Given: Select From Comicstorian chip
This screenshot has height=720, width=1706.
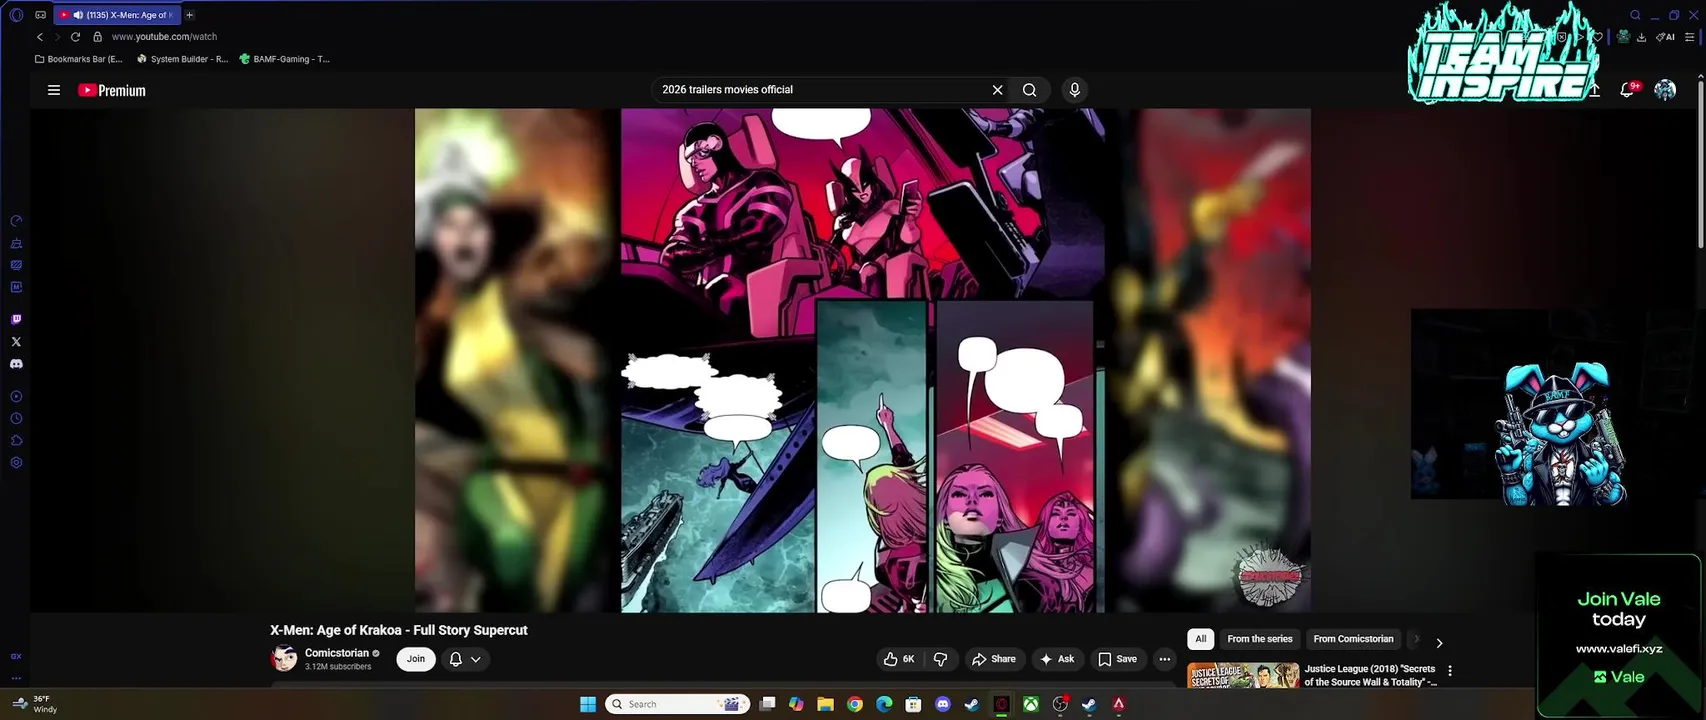Looking at the screenshot, I should [1353, 639].
